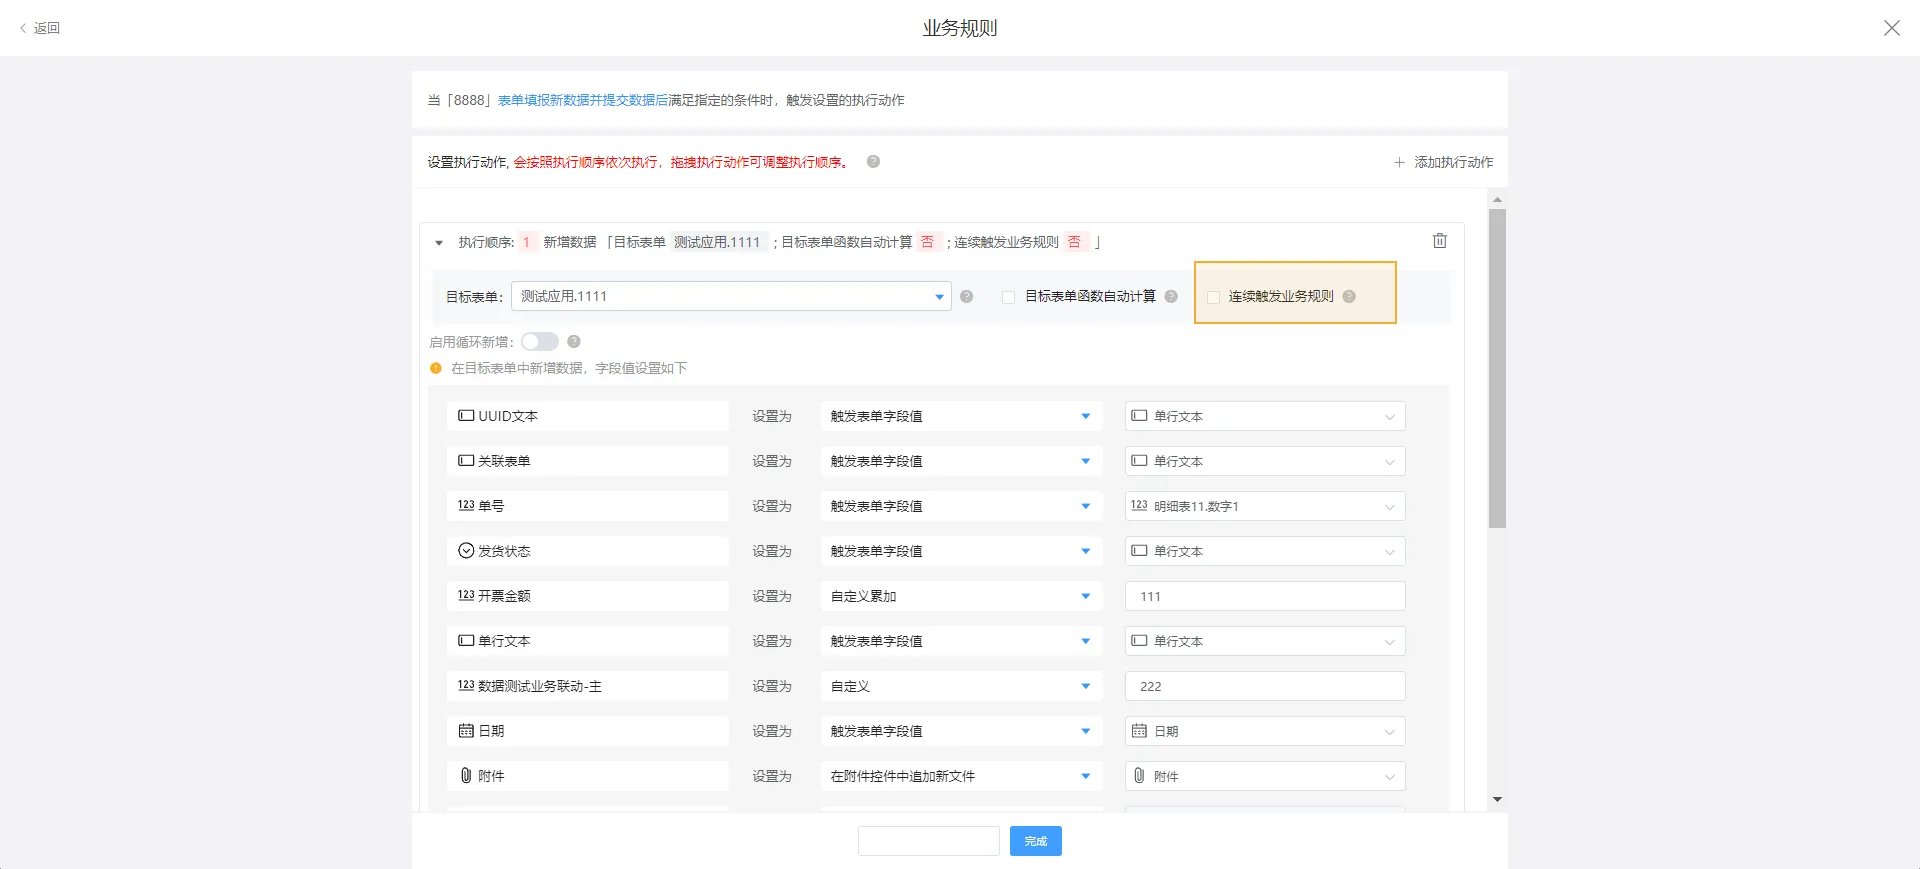Open the 目标表单 dropdown 测试应用.1111

[x=730, y=296]
